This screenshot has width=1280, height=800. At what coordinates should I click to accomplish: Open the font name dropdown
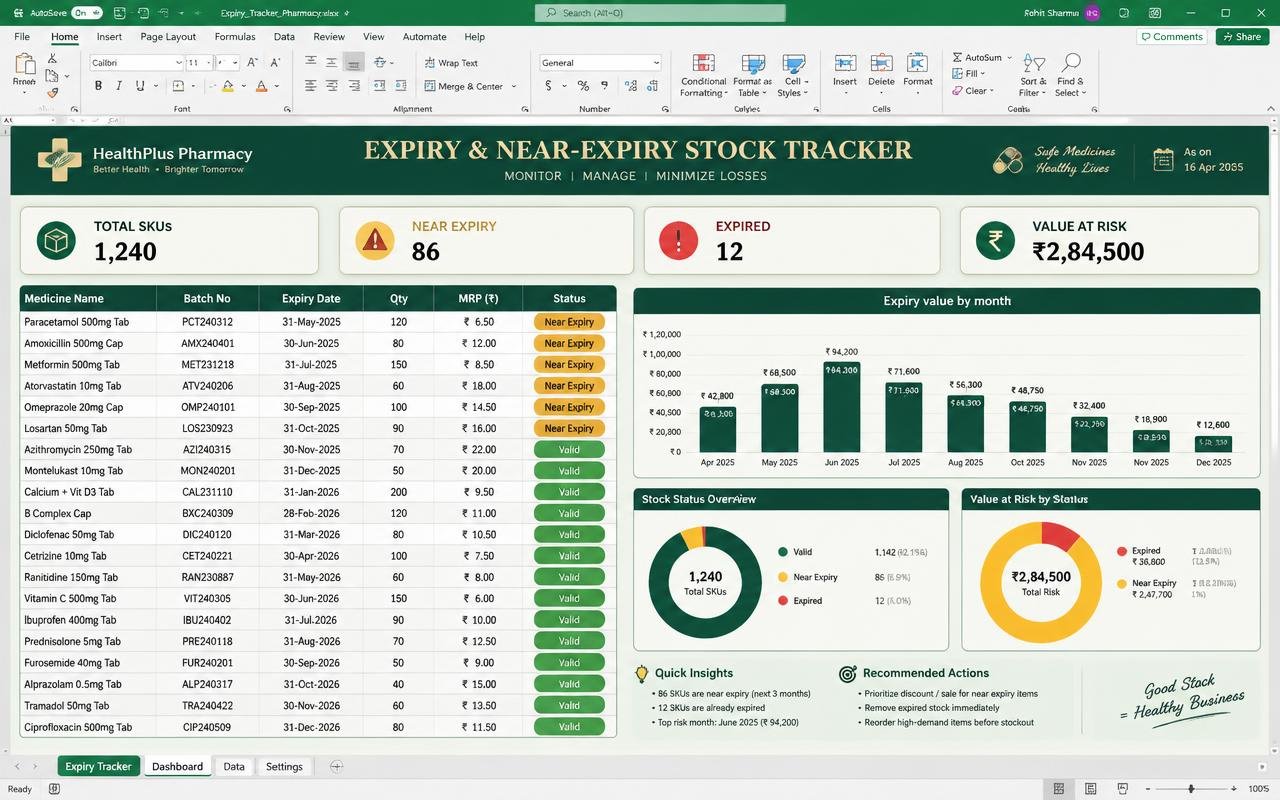pyautogui.click(x=179, y=63)
